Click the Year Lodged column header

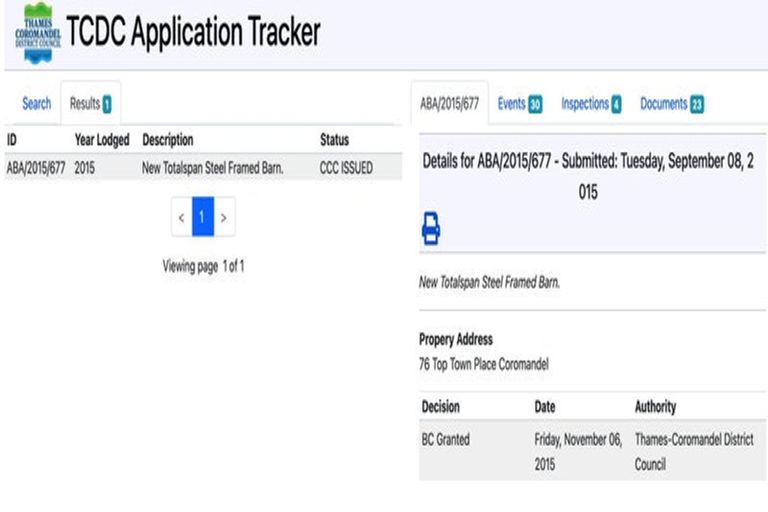(x=102, y=140)
